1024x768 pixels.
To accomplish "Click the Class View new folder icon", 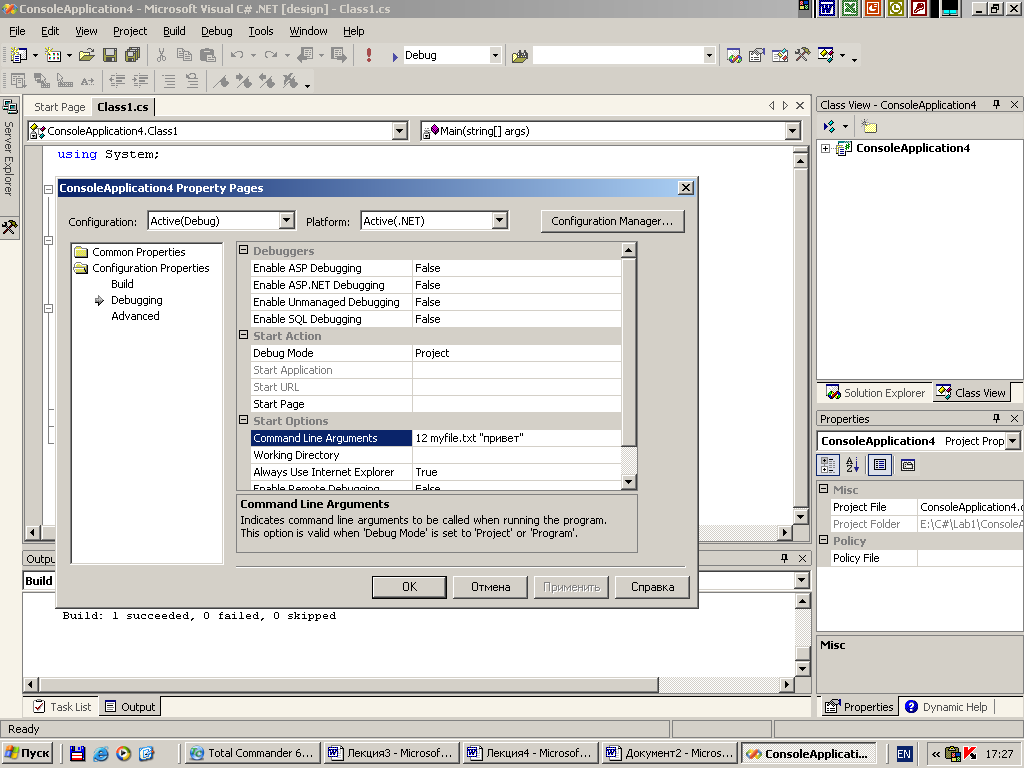I will coord(869,126).
